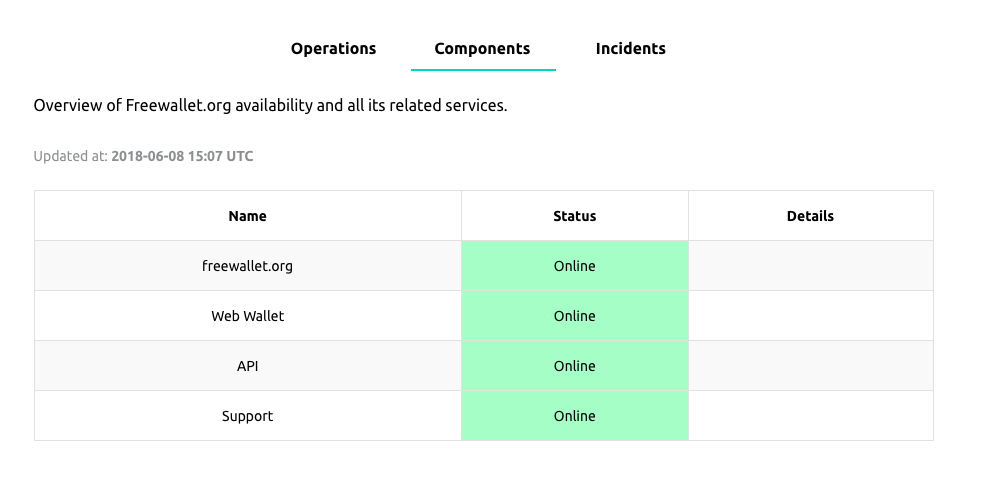Open the Incidents tab
The height and width of the screenshot is (477, 981).
[631, 49]
